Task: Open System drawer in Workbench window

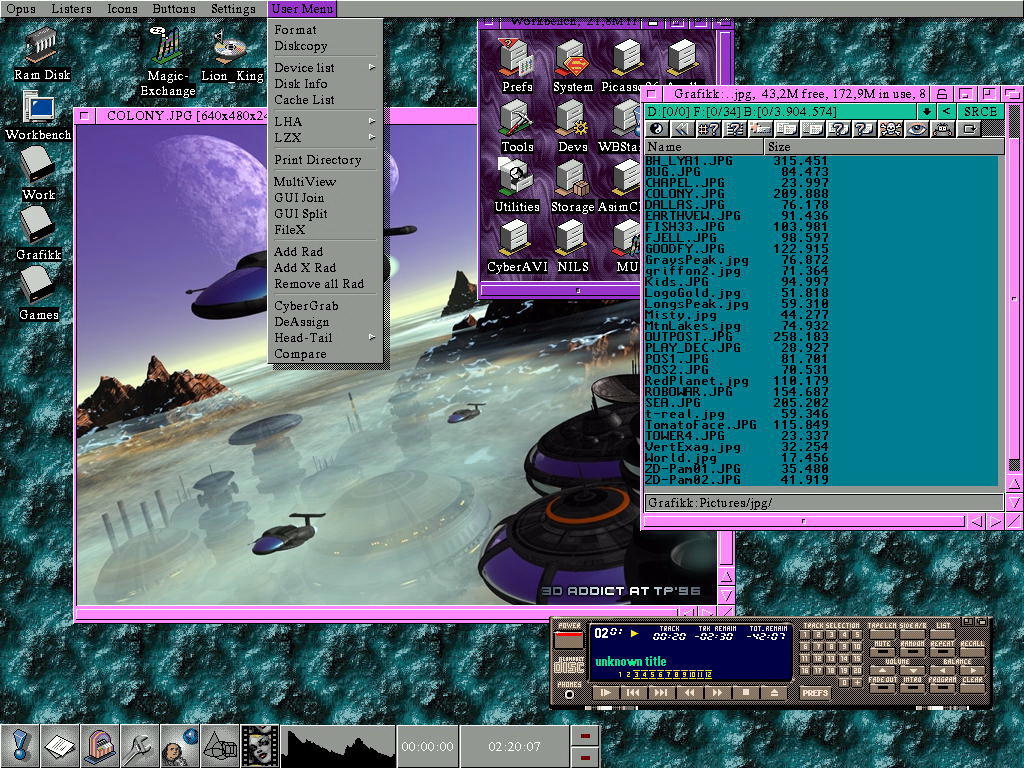Action: pyautogui.click(x=573, y=65)
